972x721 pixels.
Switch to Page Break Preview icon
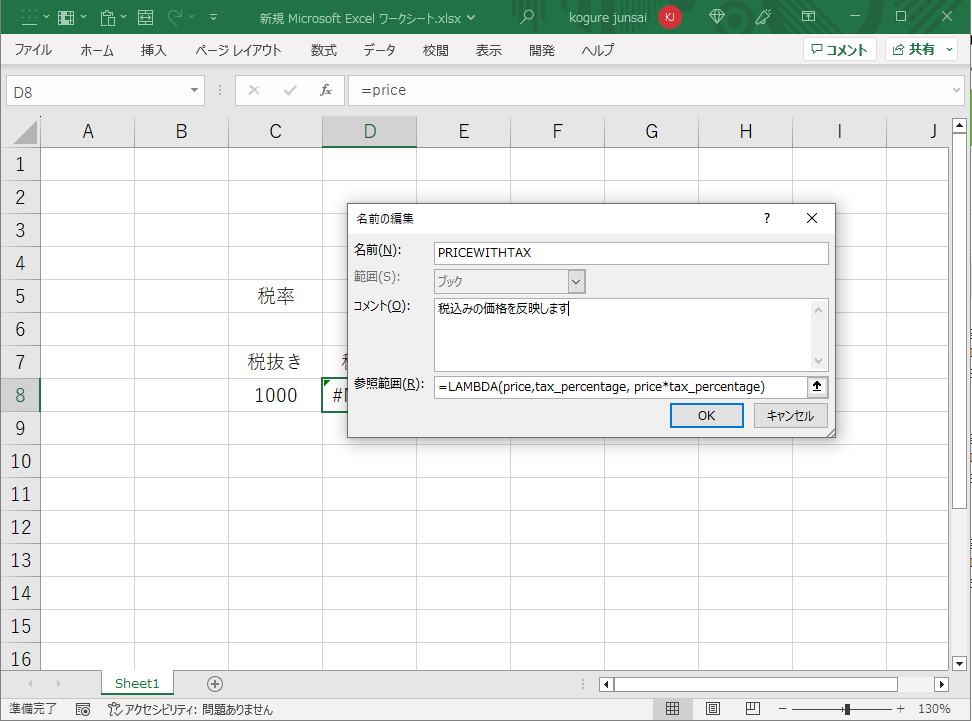753,708
